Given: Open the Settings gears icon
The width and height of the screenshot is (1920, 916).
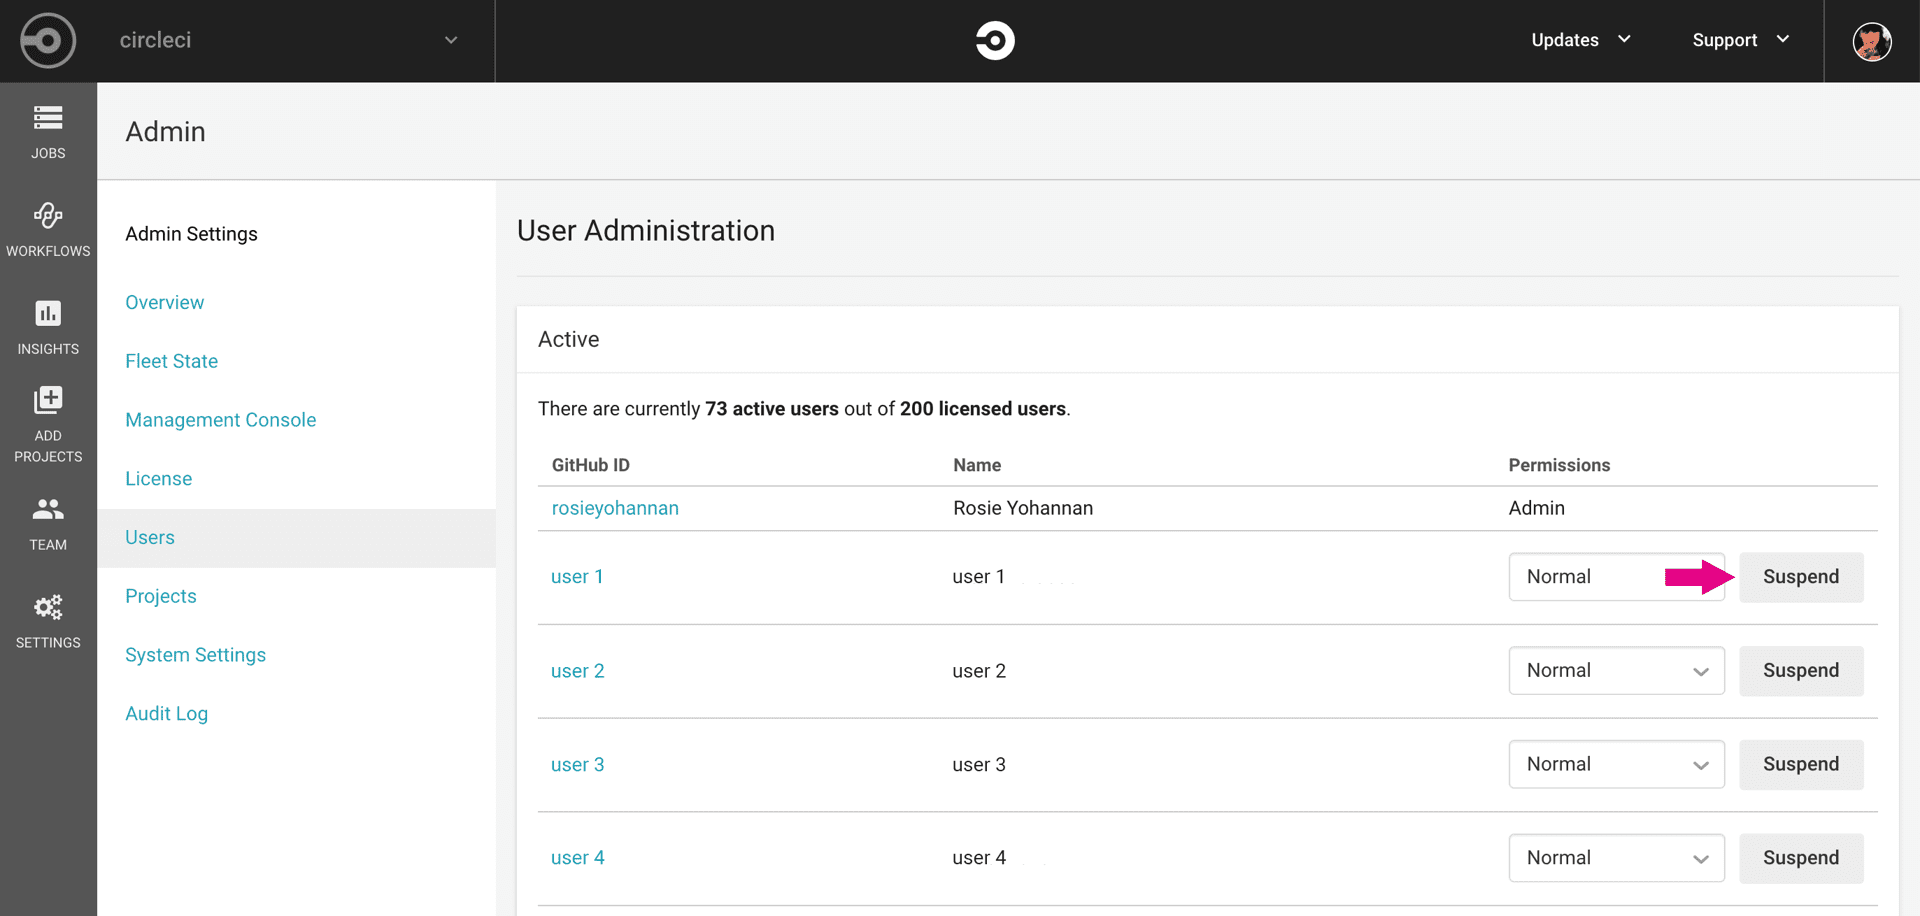Looking at the screenshot, I should 48,608.
